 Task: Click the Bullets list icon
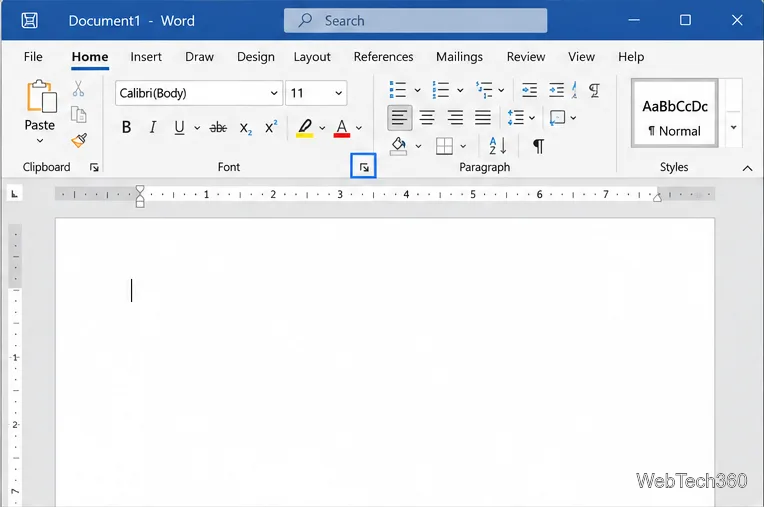398,90
